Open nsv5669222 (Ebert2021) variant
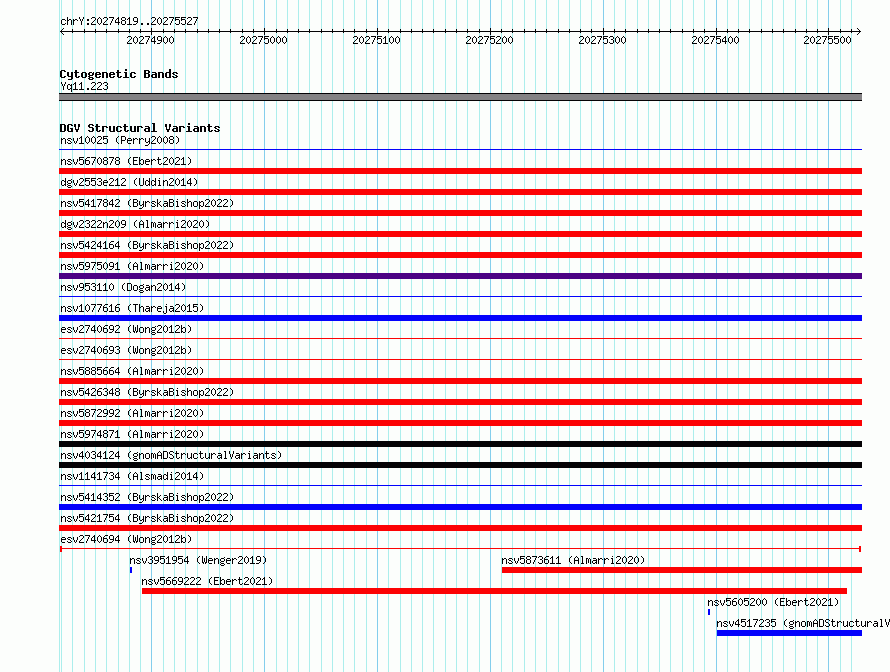This screenshot has height=672, width=890. click(x=207, y=581)
